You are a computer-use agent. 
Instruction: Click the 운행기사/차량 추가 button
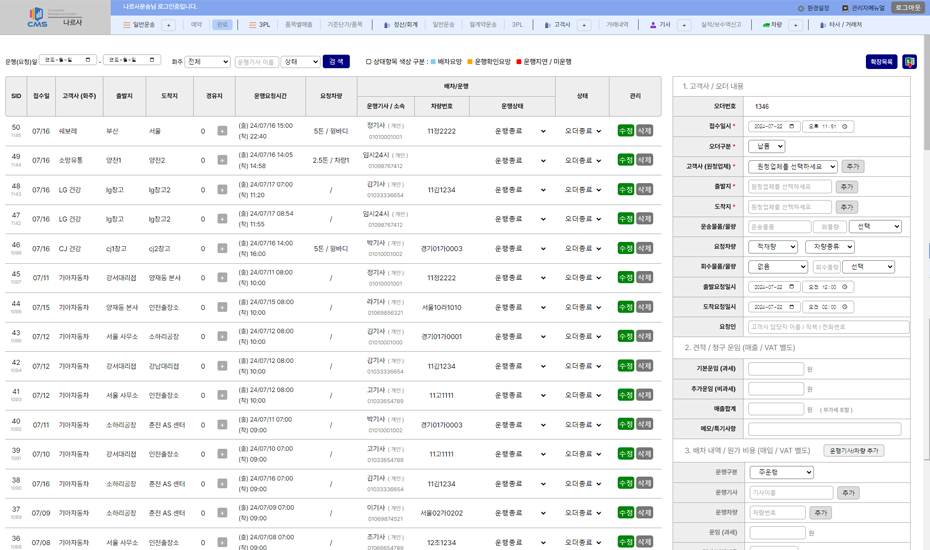[x=854, y=451]
